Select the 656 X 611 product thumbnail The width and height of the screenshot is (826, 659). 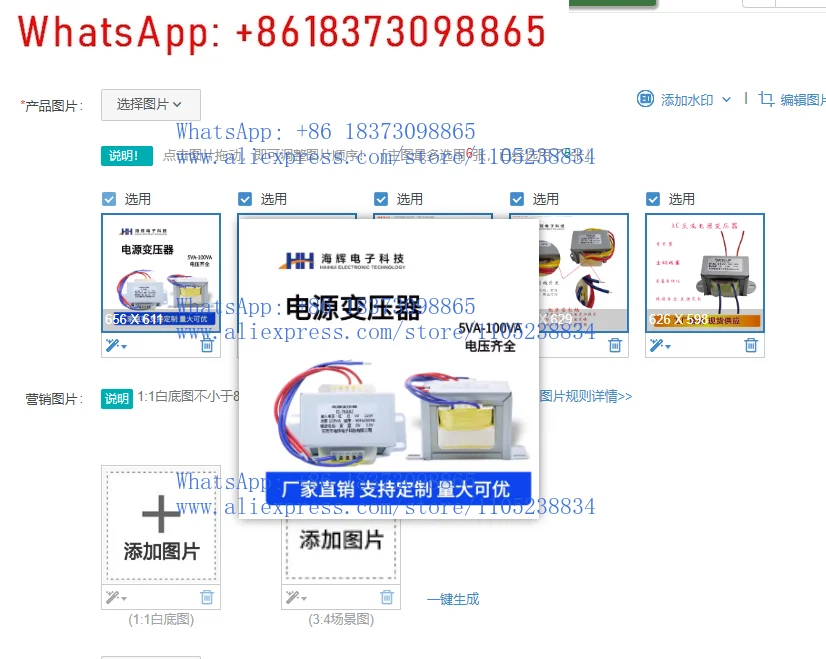[x=161, y=273]
